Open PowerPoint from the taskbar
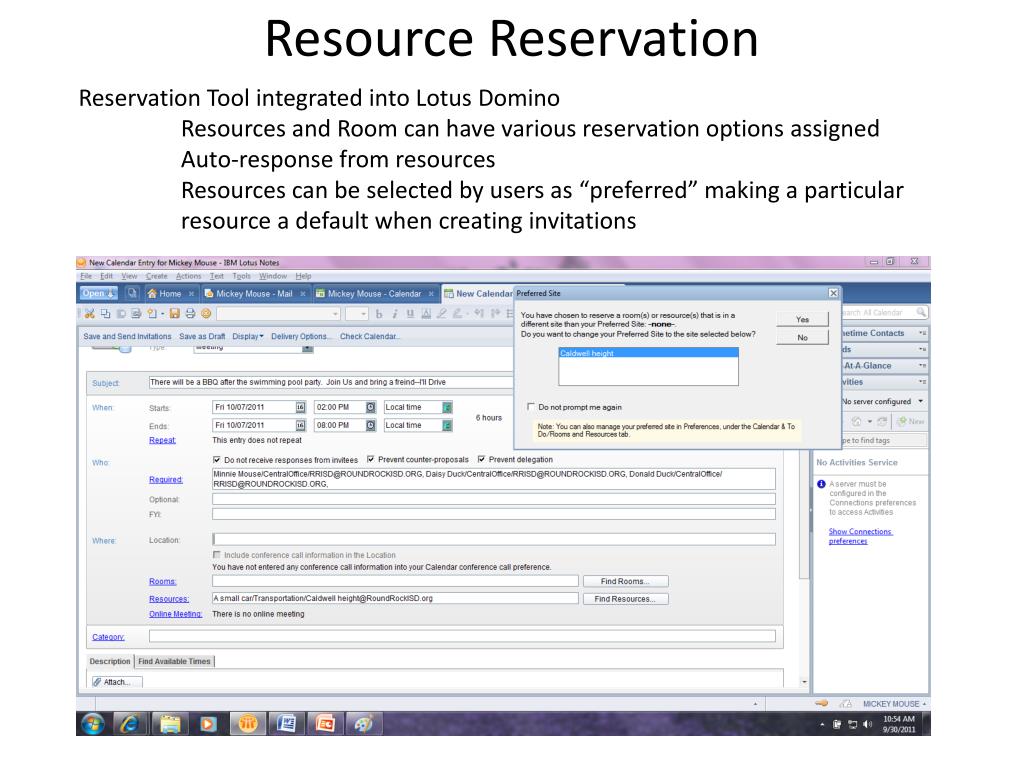Viewport: 1024px width, 768px height. tap(324, 724)
